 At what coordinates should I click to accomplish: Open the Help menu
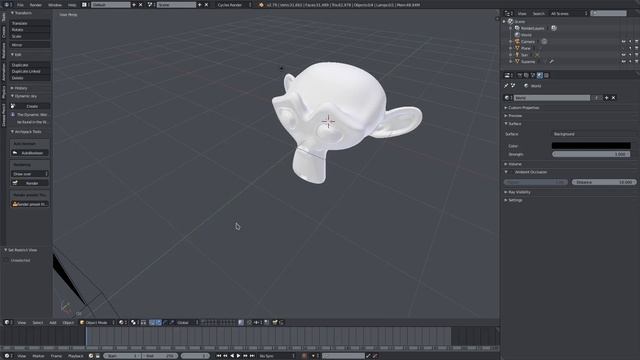[x=72, y=5]
